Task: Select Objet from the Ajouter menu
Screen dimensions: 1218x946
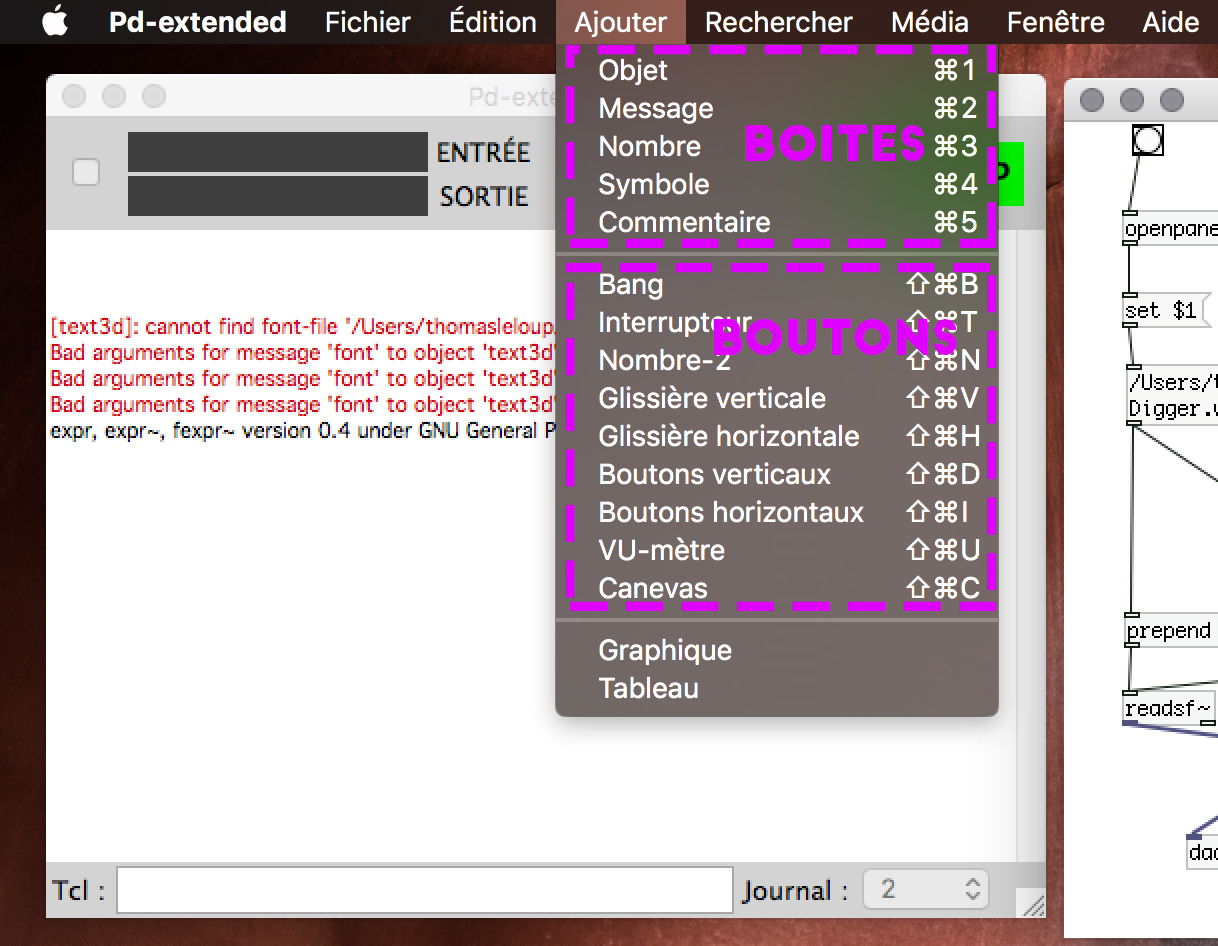Action: [633, 70]
